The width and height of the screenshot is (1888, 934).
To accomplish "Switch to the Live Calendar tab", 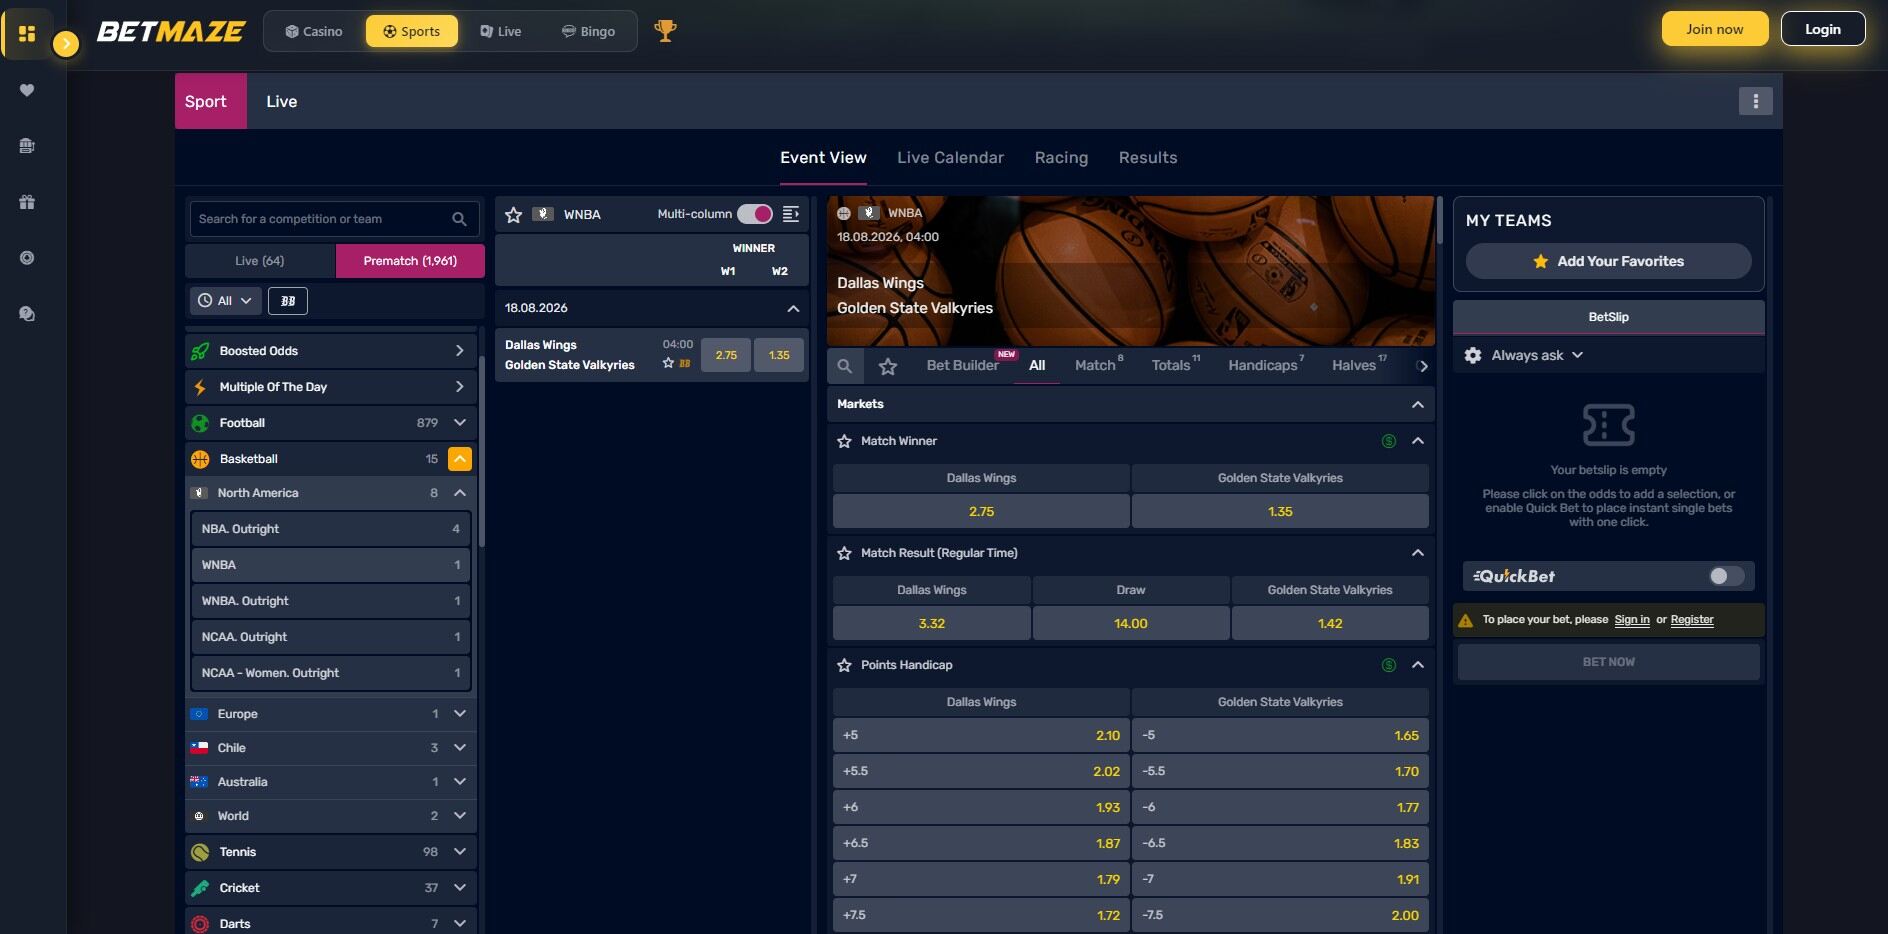I will tap(950, 157).
